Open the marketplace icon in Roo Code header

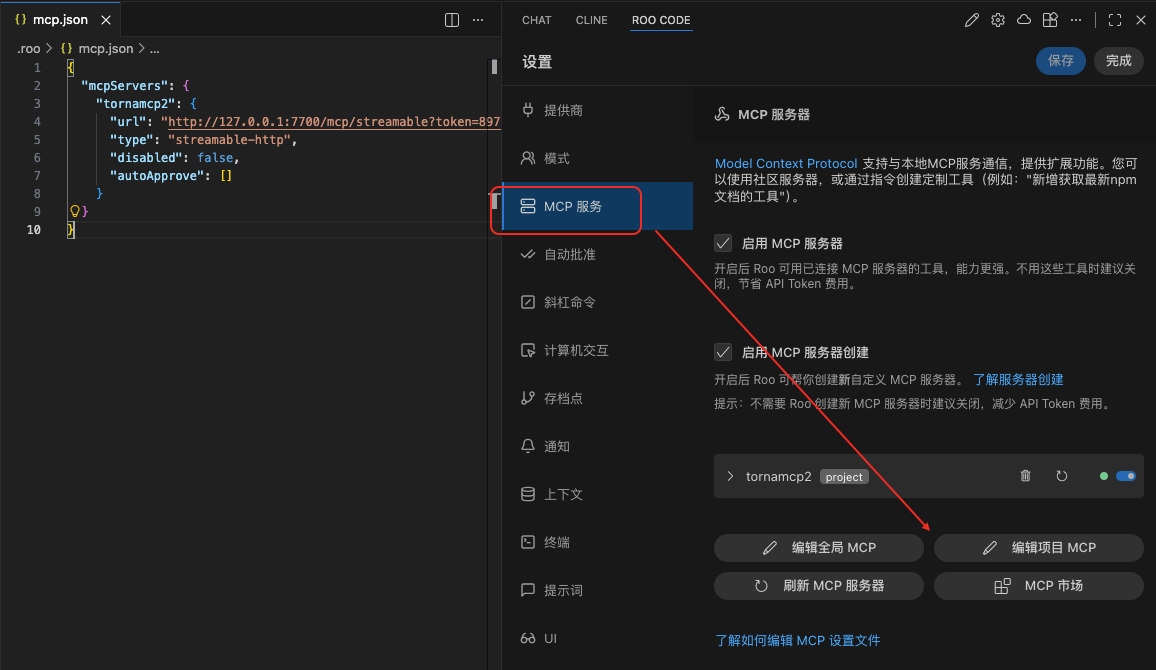click(1050, 20)
